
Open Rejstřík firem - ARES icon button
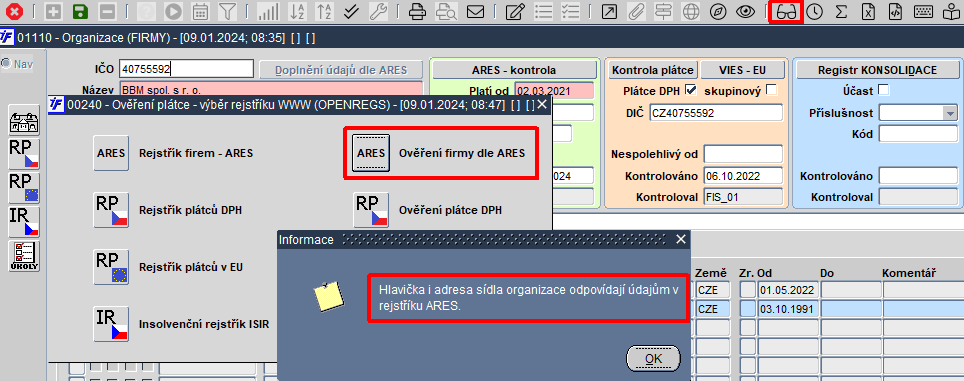coord(111,153)
